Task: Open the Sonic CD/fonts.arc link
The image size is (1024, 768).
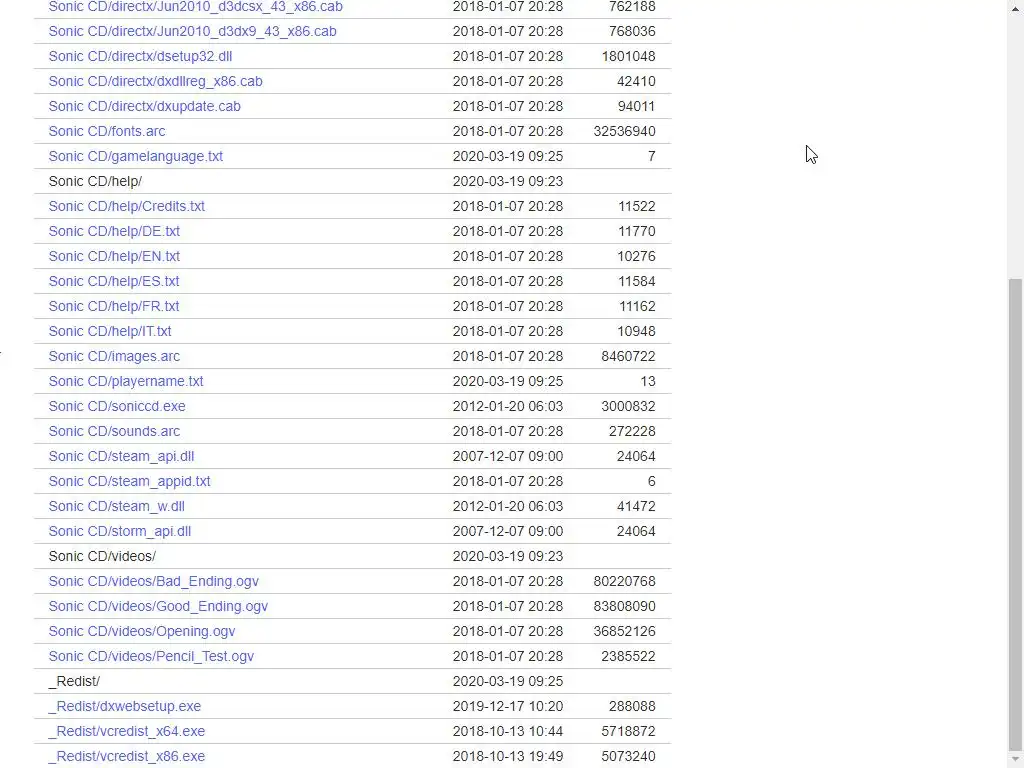Action: click(106, 131)
